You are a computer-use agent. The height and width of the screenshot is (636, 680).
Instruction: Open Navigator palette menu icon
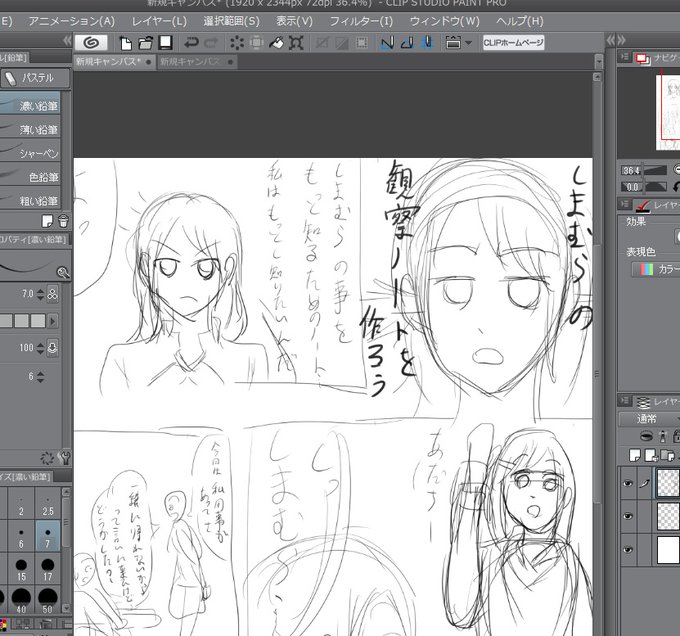coord(625,57)
